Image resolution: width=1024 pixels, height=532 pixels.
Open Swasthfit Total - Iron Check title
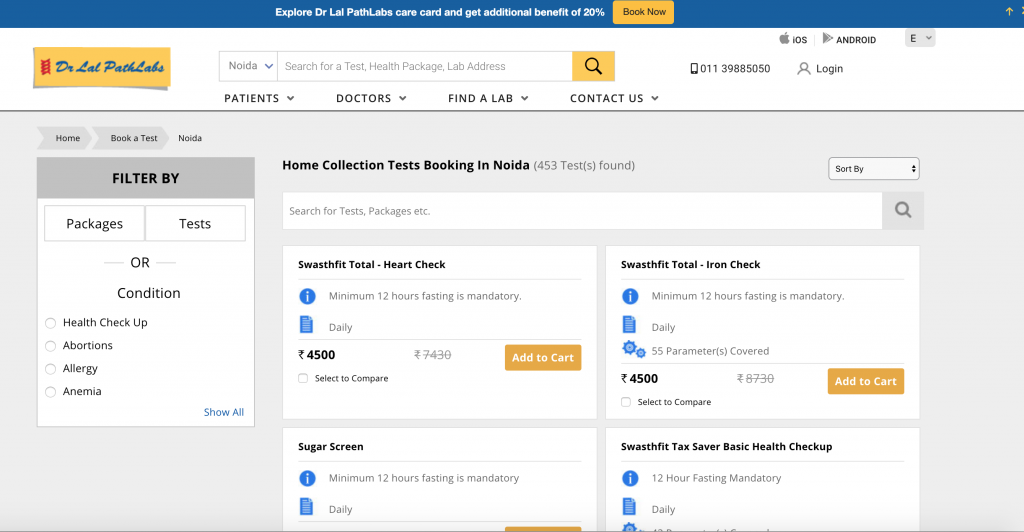pyautogui.click(x=690, y=264)
